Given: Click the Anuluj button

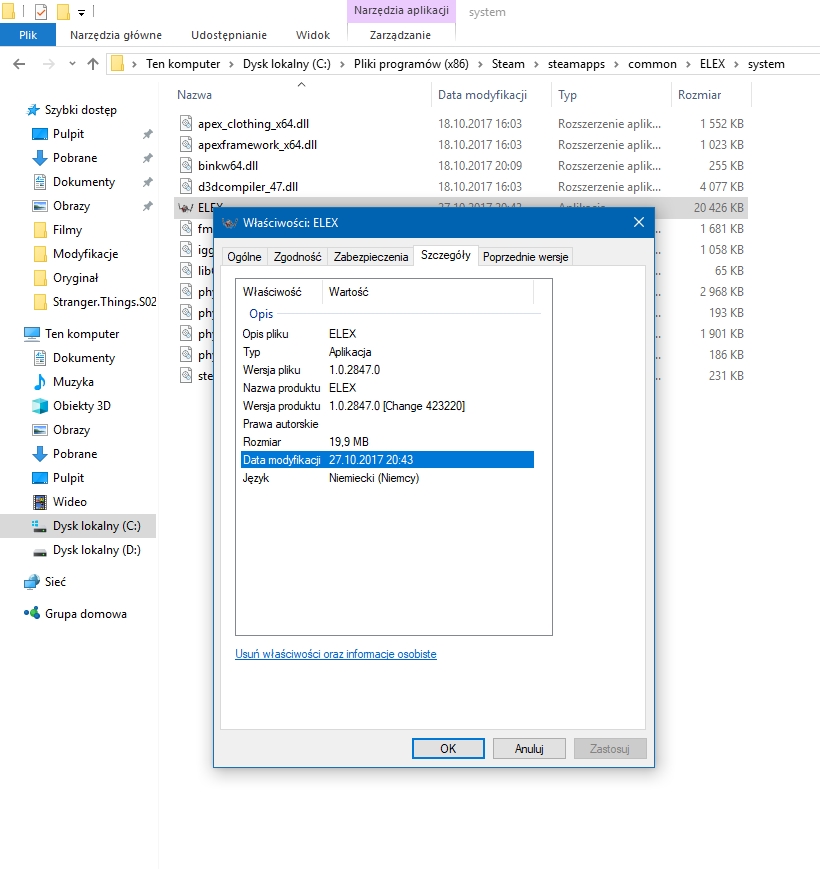Looking at the screenshot, I should click(529, 749).
